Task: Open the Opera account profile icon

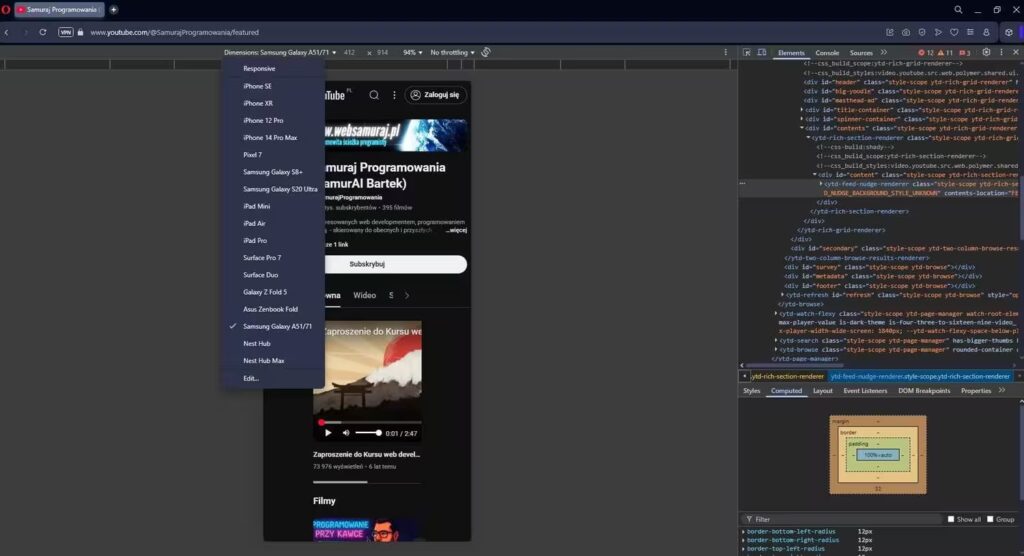Action: pyautogui.click(x=986, y=32)
